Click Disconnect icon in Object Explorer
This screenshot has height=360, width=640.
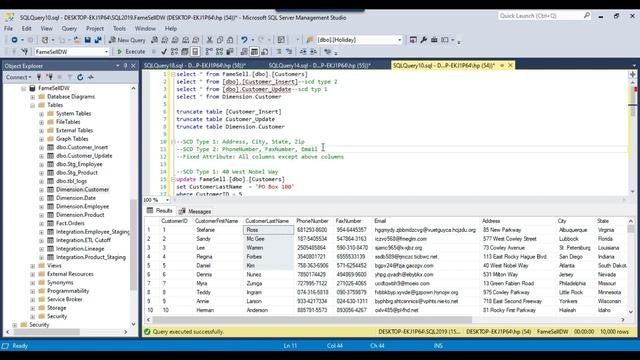(49, 77)
